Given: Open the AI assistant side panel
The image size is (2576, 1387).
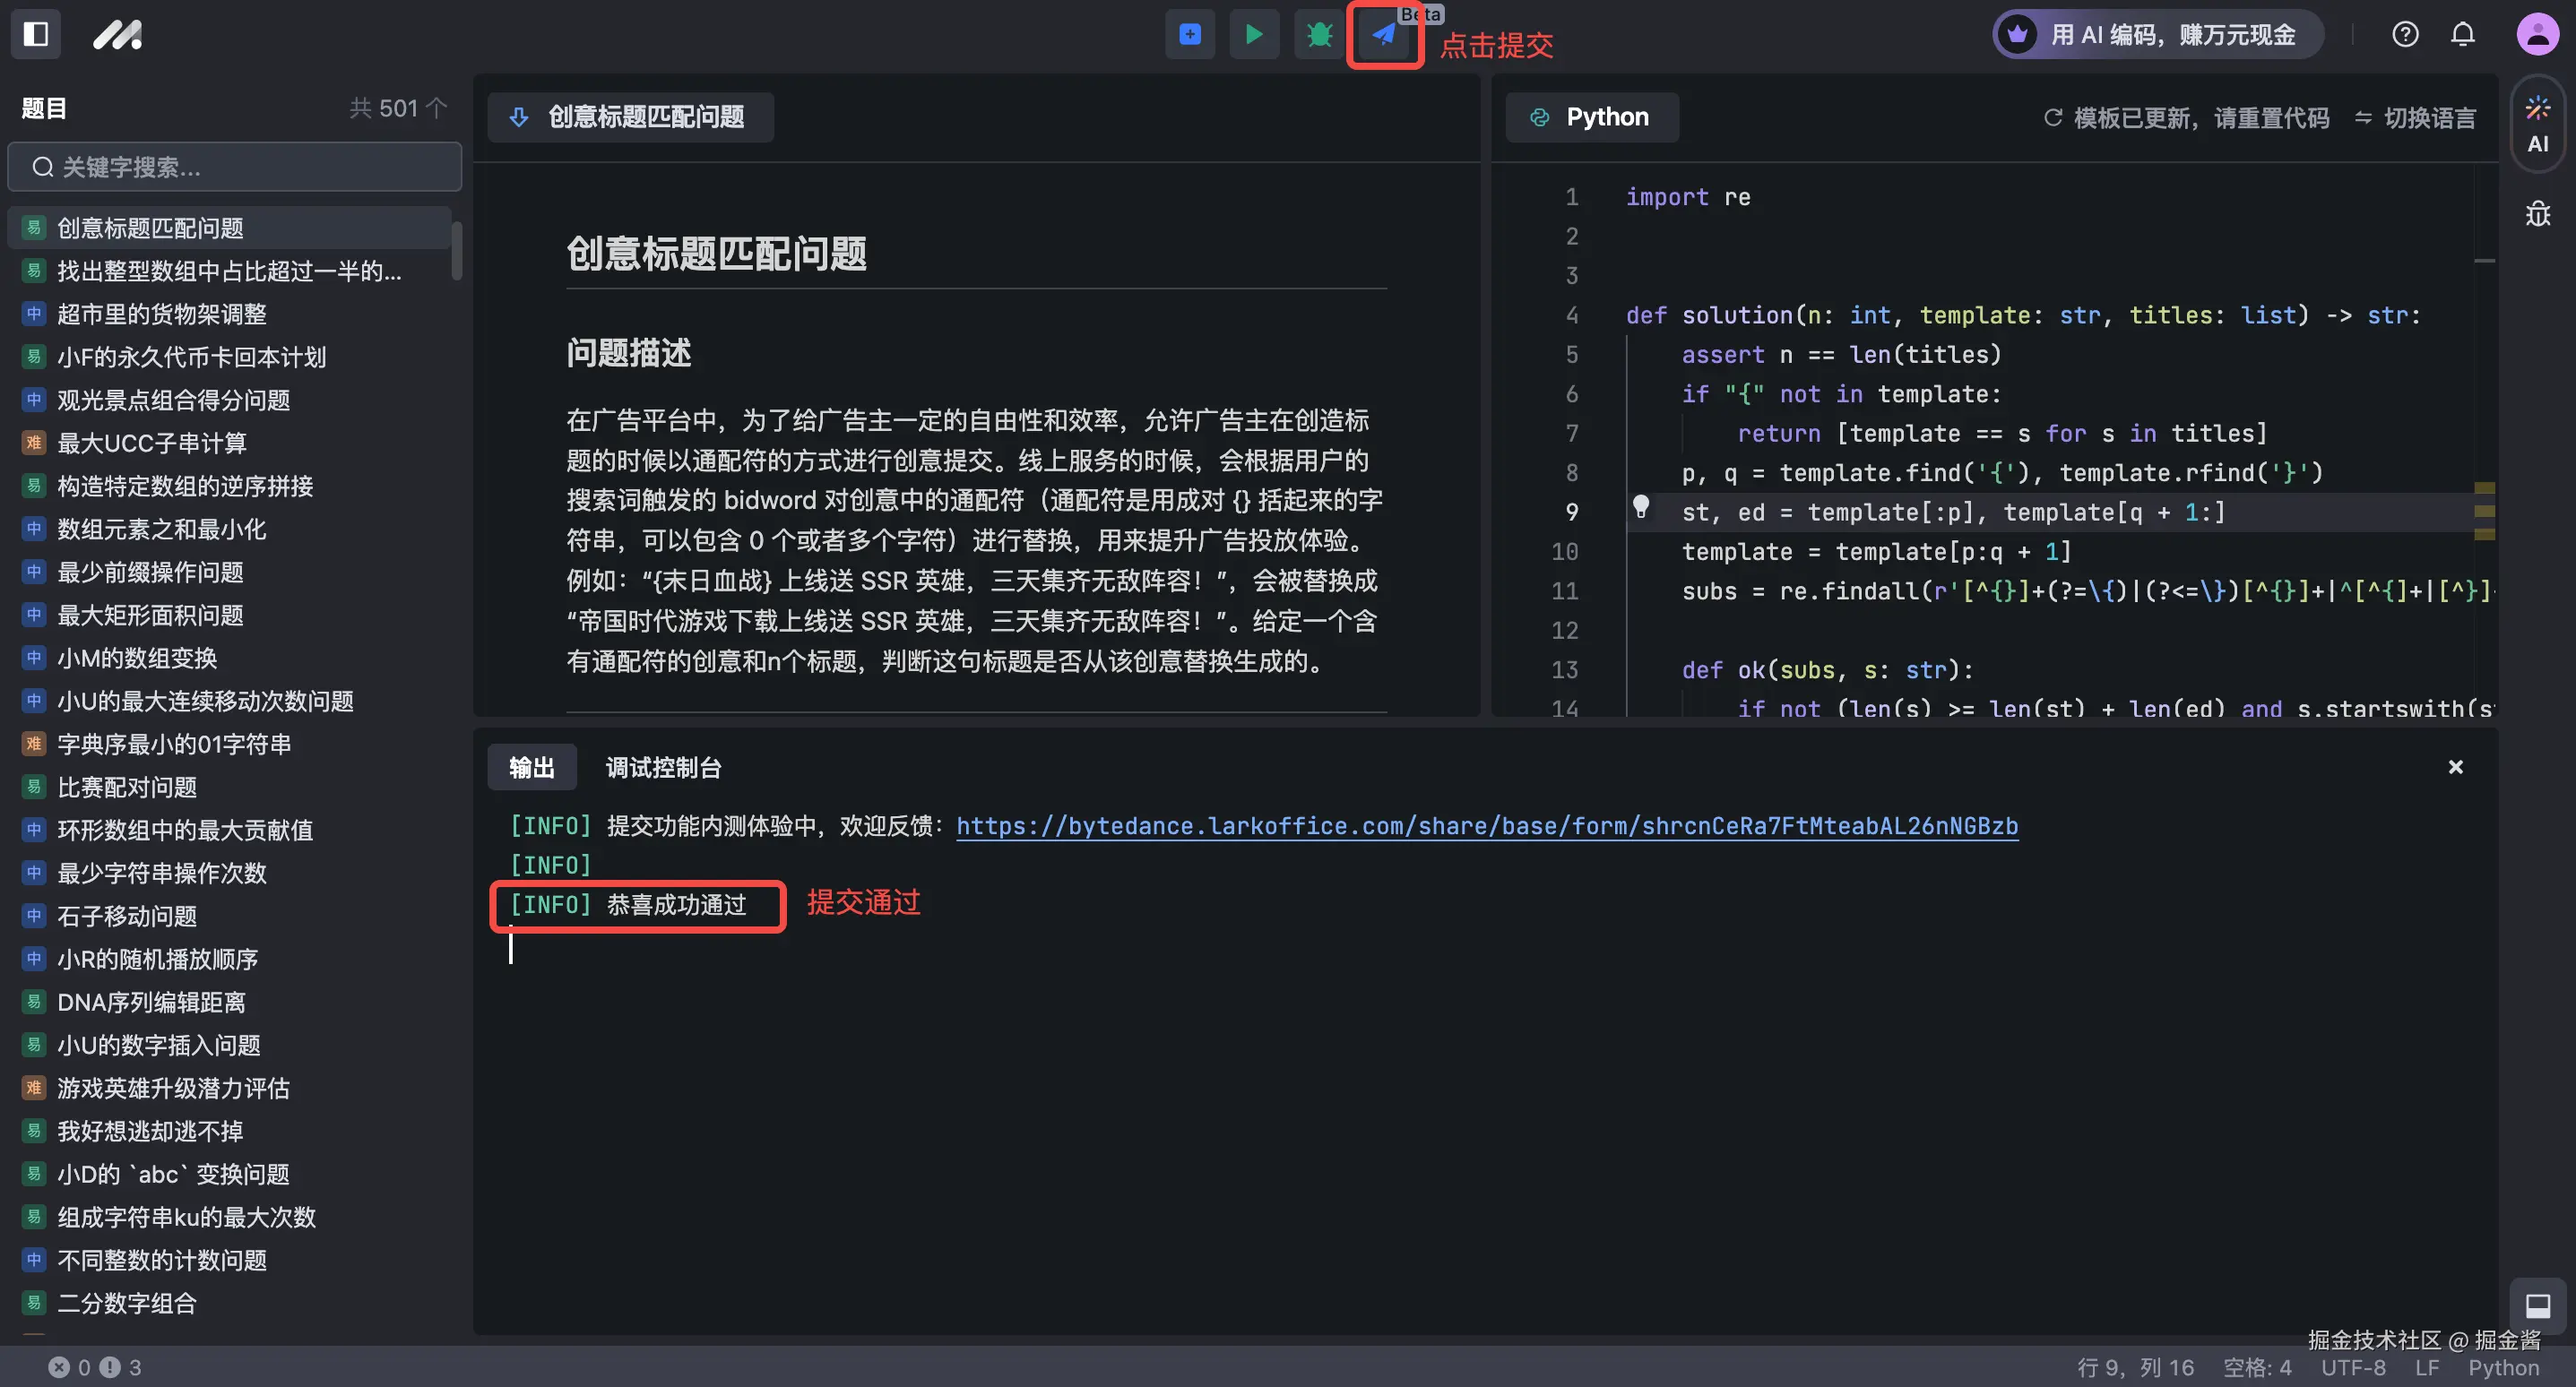Looking at the screenshot, I should pos(2537,124).
